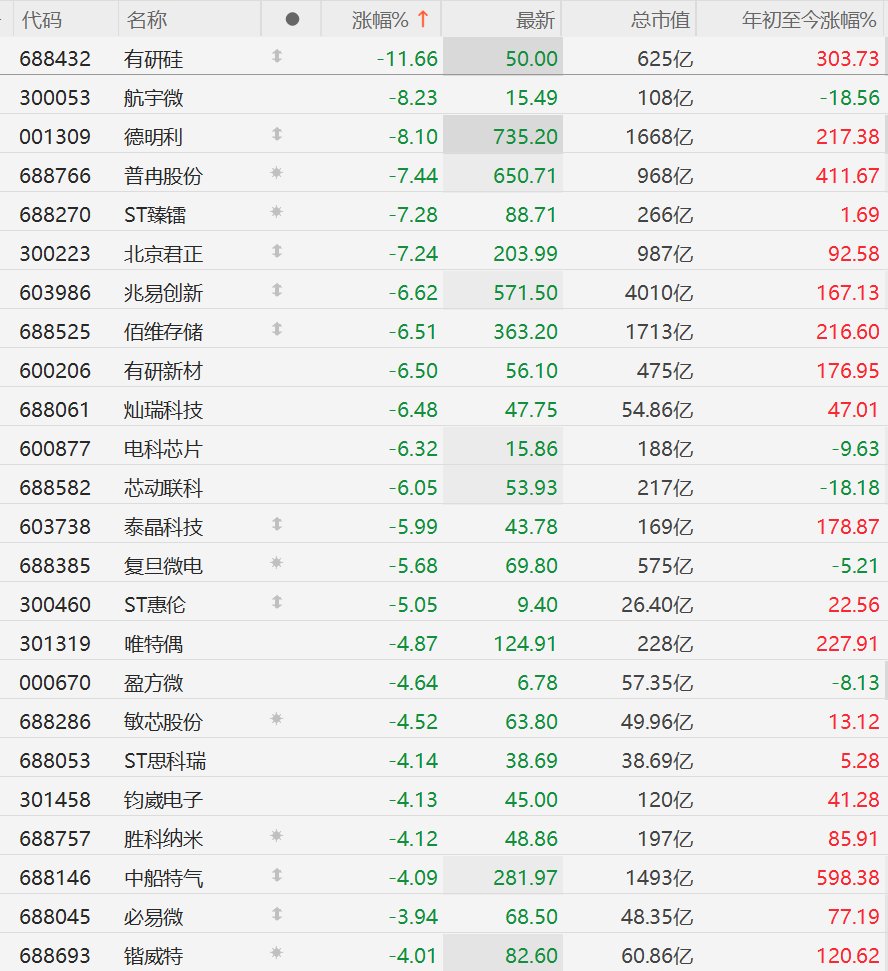Viewport: 888px width, 971px height.
Task: Select the 芯动联科 stock name
Action: pyautogui.click(x=163, y=488)
